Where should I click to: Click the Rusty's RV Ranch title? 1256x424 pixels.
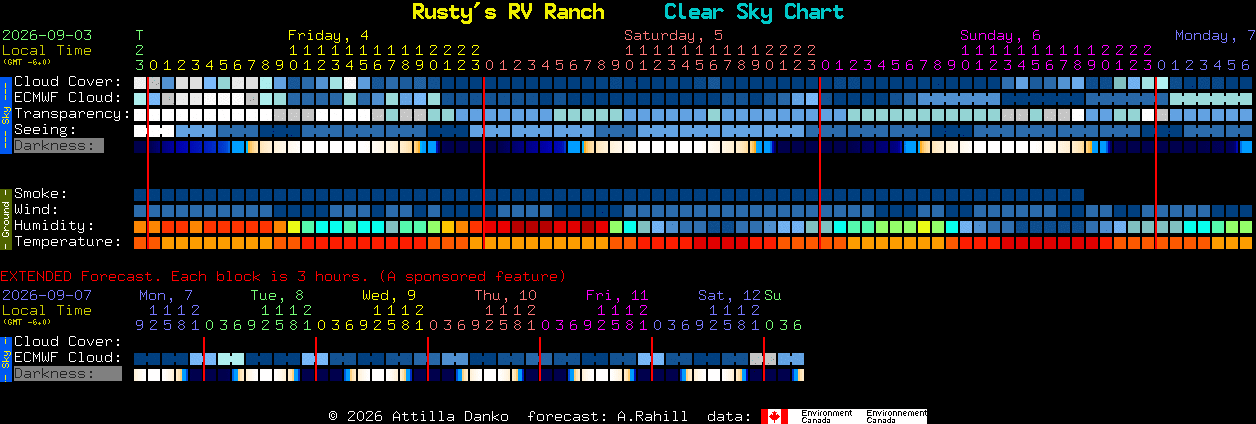point(508,12)
